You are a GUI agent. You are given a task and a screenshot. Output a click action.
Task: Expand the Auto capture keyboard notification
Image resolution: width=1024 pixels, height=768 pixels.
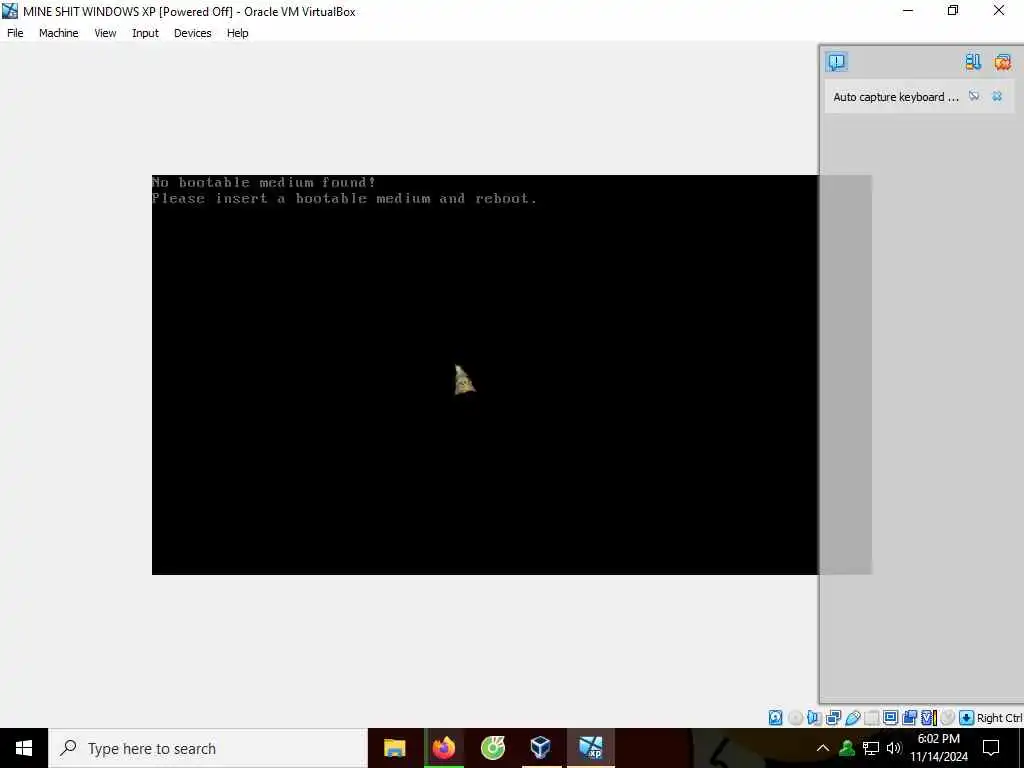[895, 97]
